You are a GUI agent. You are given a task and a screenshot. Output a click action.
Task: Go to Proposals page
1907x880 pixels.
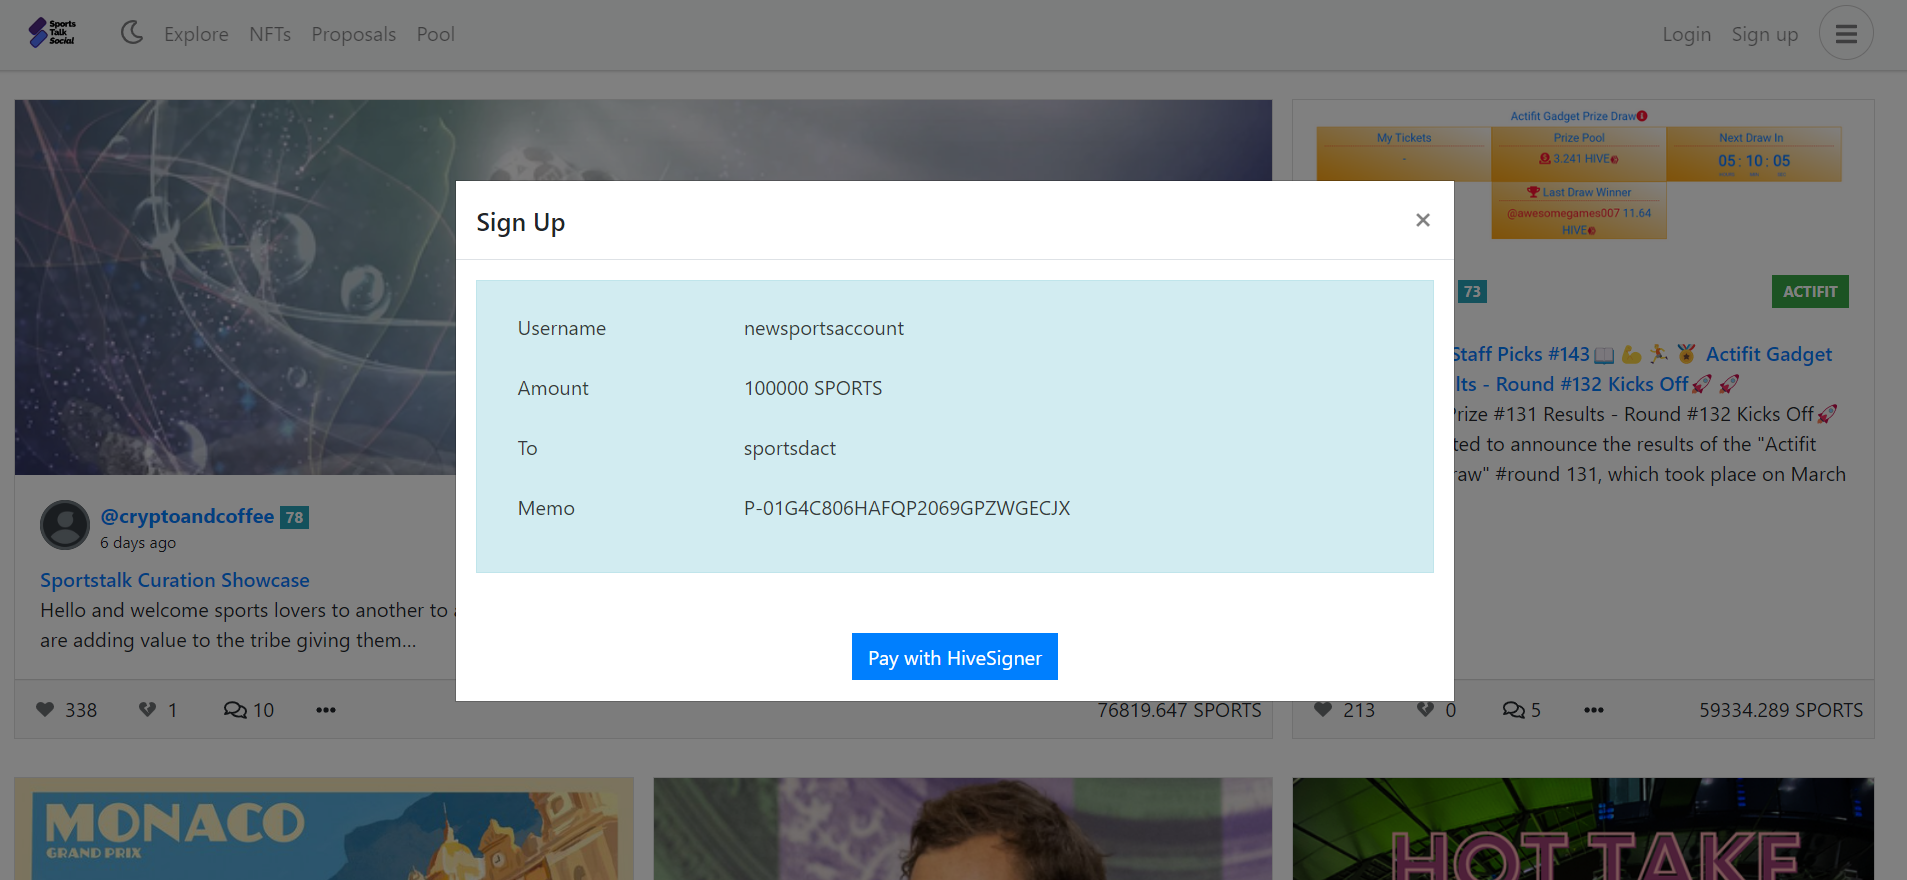354,34
